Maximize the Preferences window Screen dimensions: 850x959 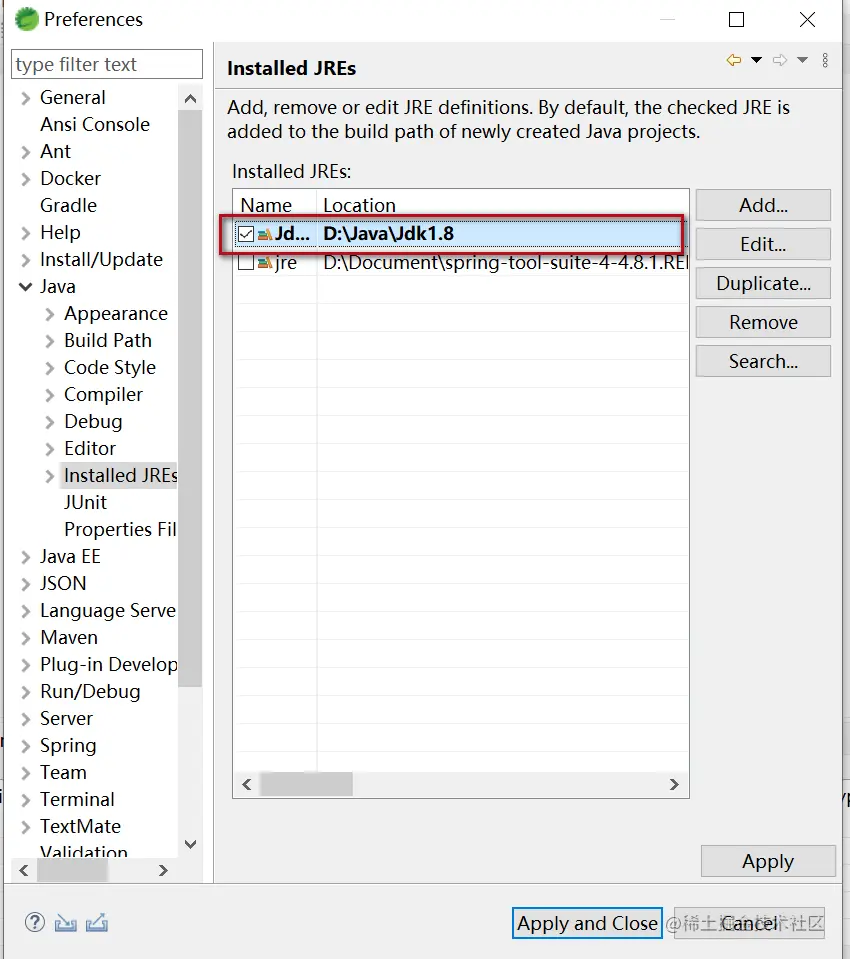[736, 20]
